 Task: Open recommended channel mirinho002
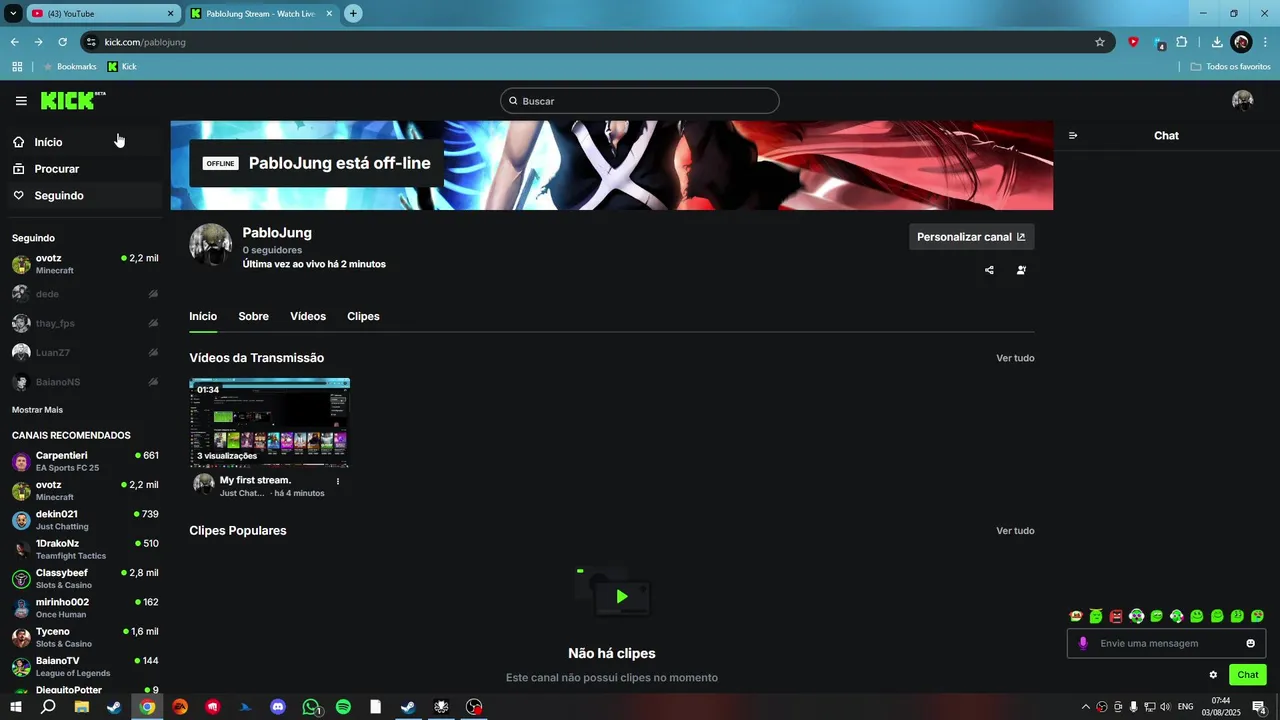pyautogui.click(x=86, y=608)
